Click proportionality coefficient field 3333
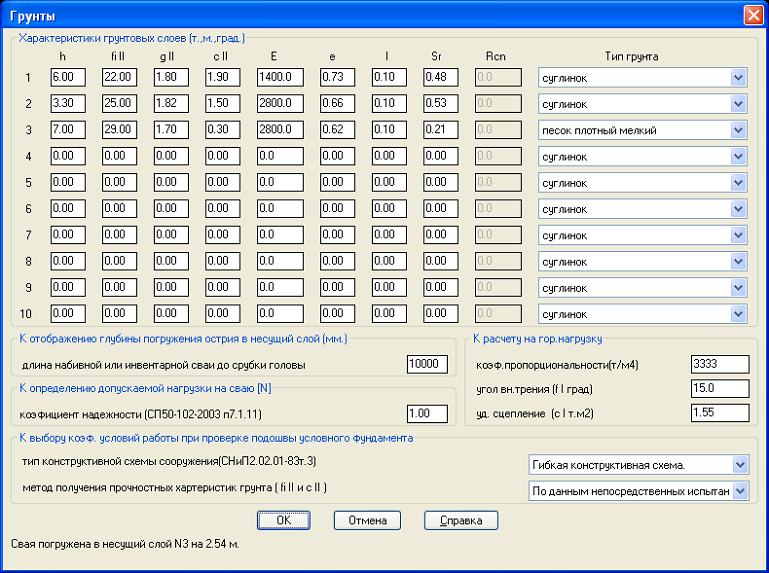This screenshot has height=573, width=769. click(x=720, y=364)
